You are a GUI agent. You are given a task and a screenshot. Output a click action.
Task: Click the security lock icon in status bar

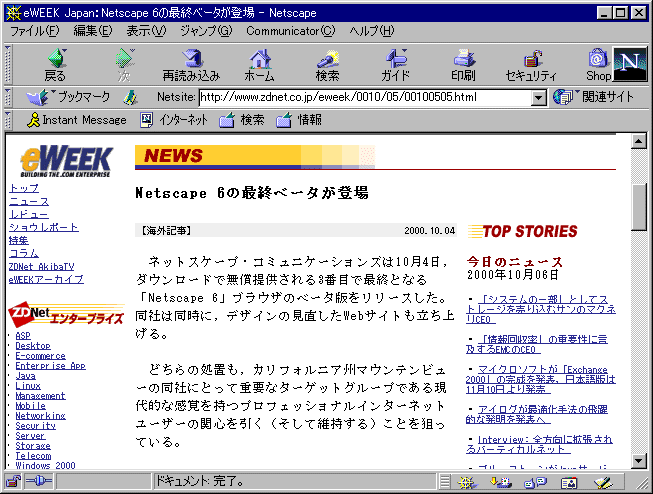(x=13, y=482)
